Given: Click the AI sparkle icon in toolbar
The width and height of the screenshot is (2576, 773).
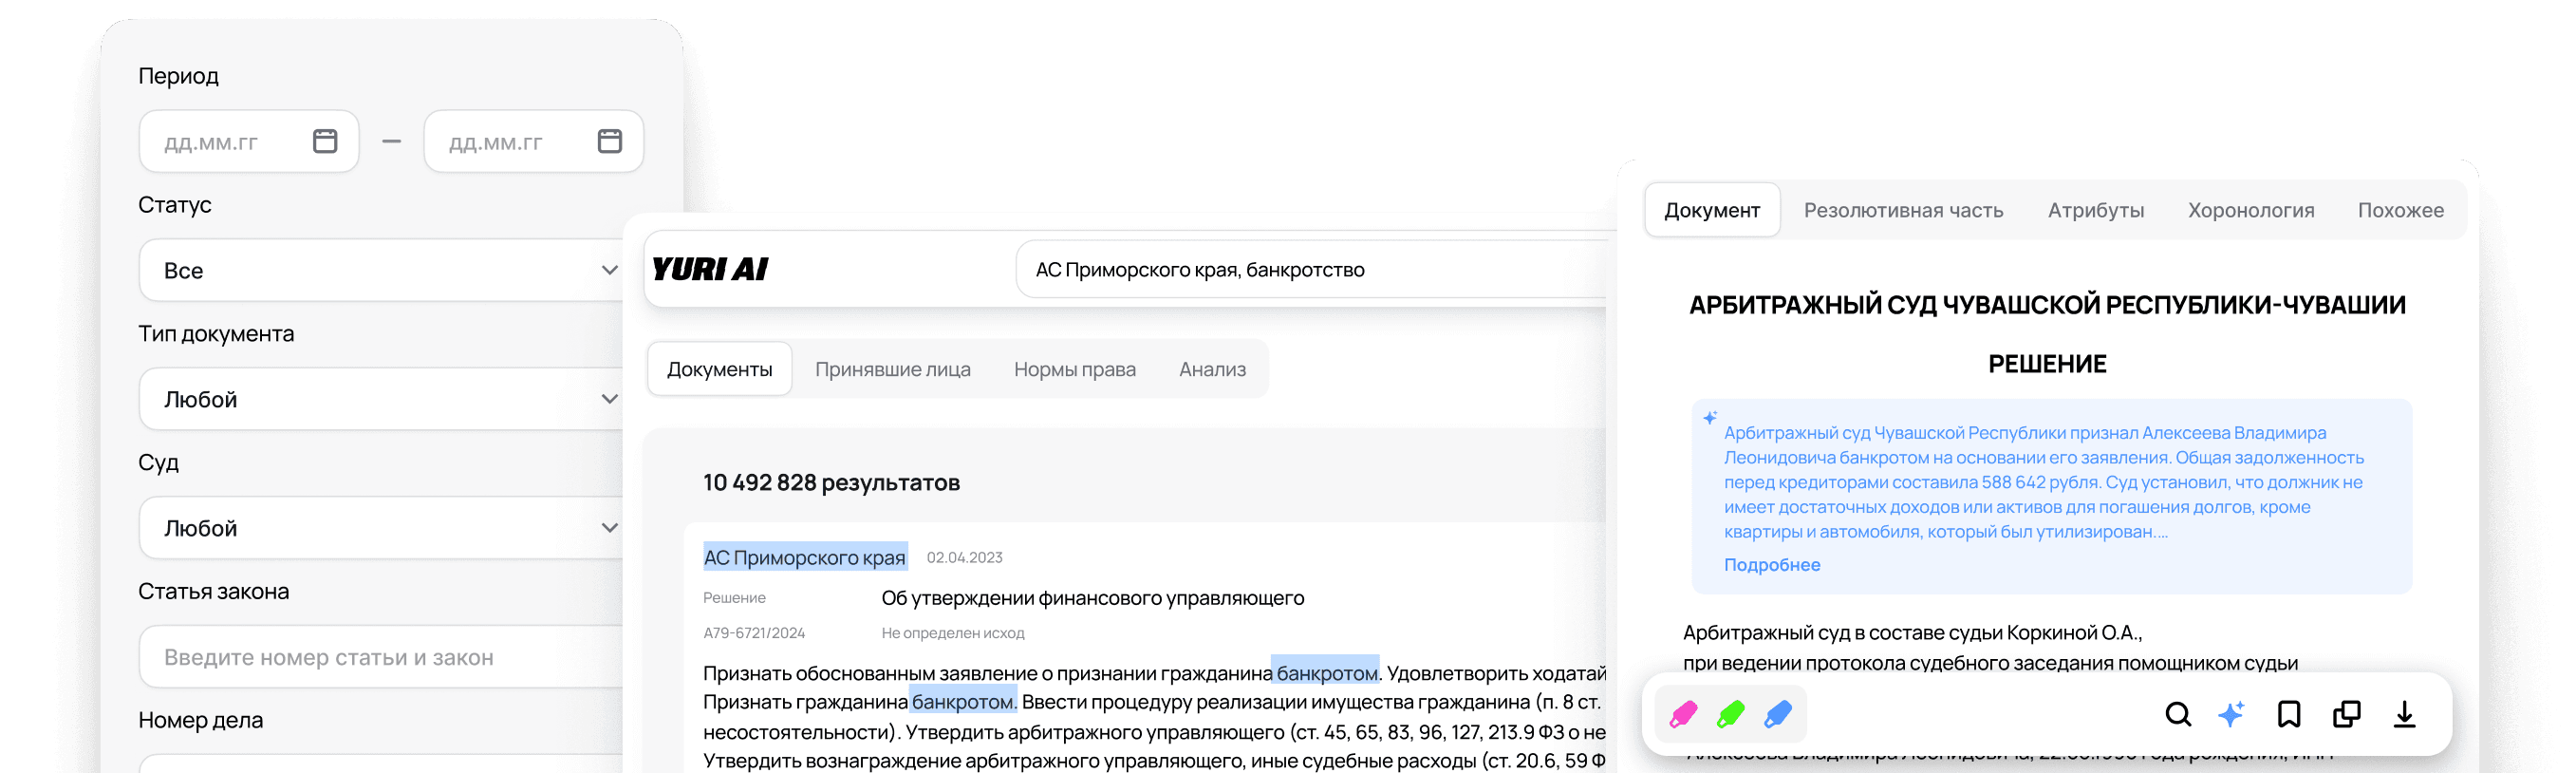Looking at the screenshot, I should 2231,714.
